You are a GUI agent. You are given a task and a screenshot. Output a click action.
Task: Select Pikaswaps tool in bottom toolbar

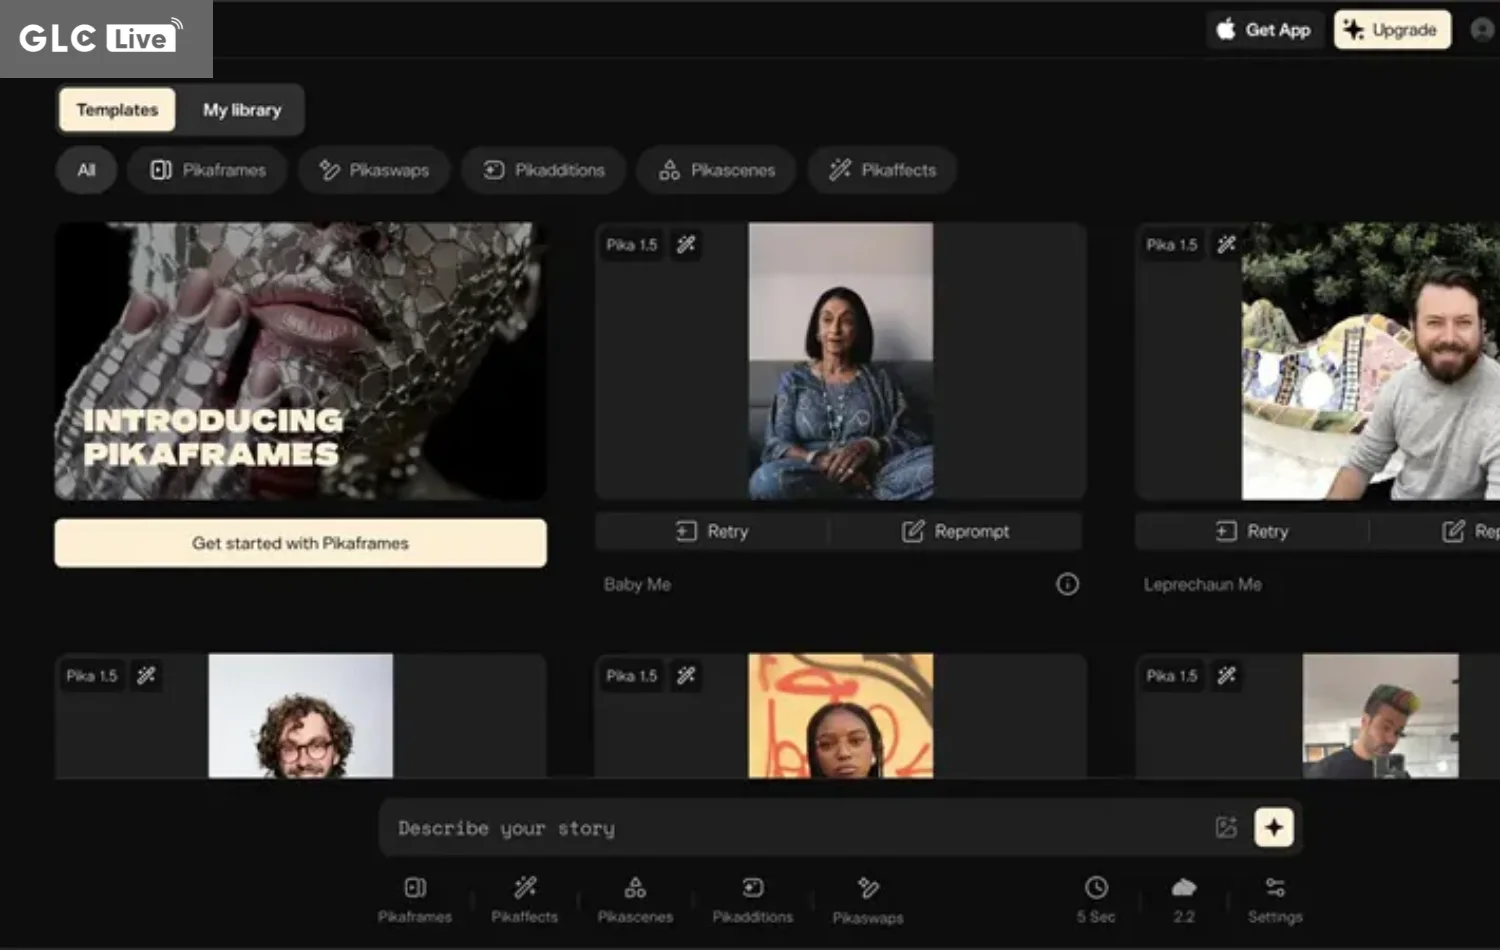(868, 901)
